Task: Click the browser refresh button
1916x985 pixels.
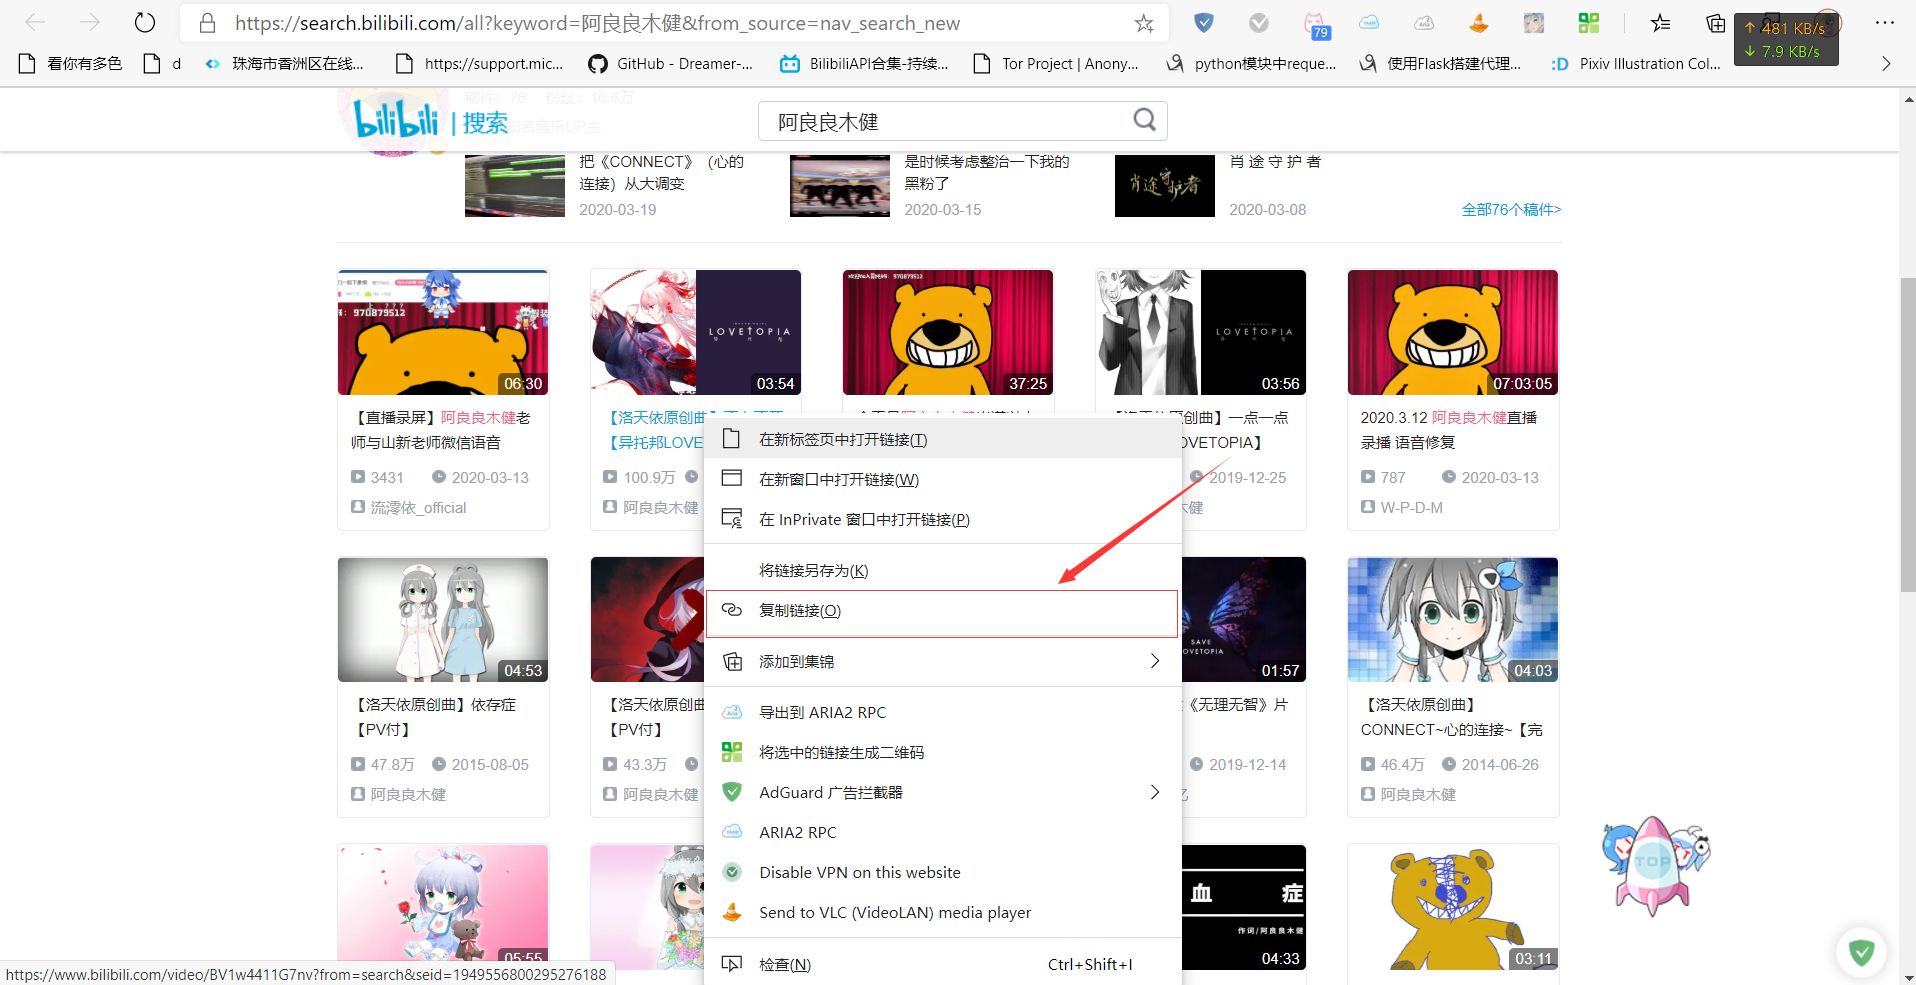Action: [x=145, y=22]
